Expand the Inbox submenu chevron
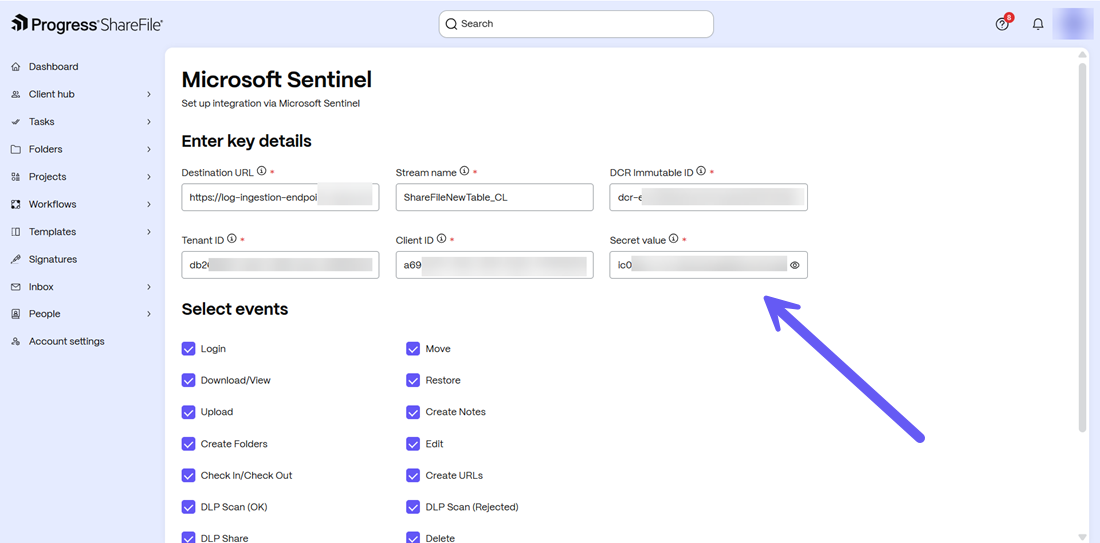This screenshot has width=1100, height=543. pos(149,287)
